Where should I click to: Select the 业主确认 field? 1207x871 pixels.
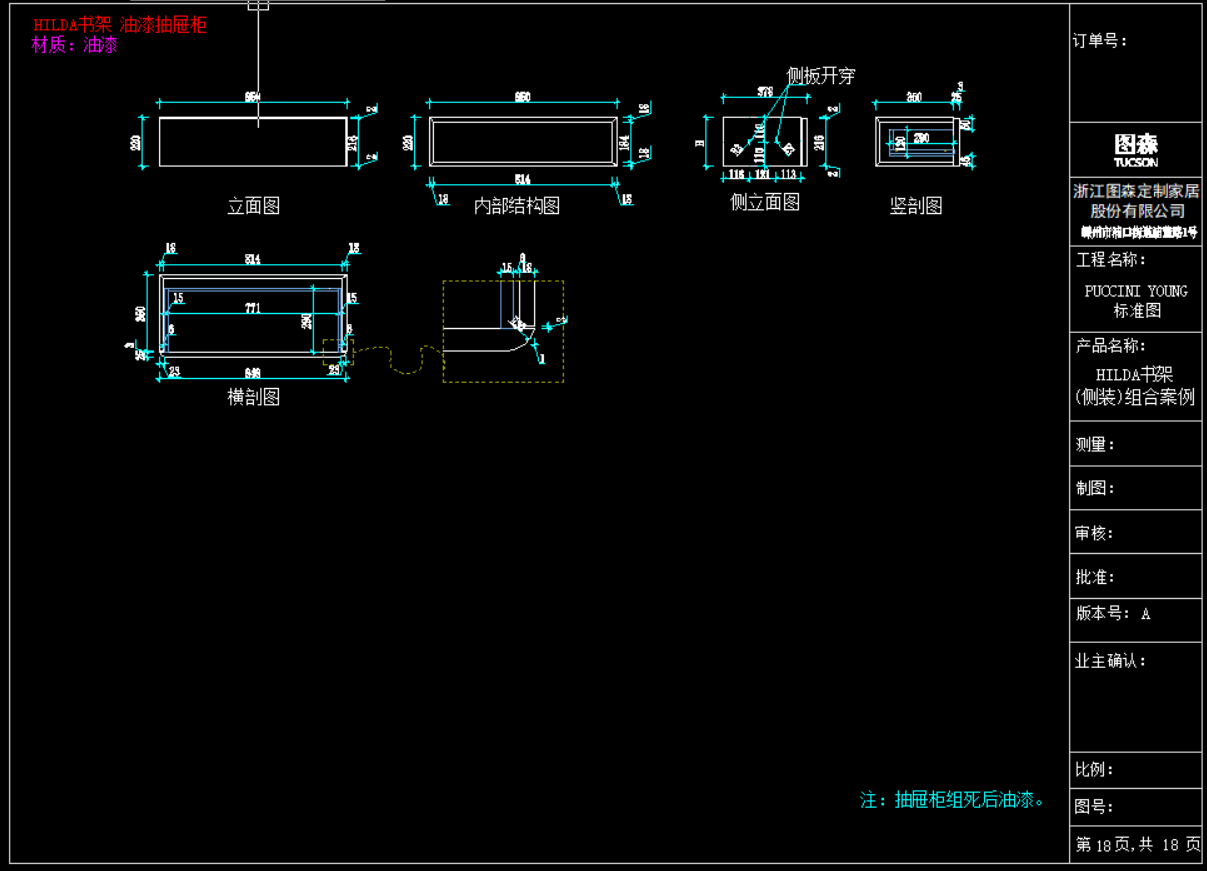coord(1110,661)
